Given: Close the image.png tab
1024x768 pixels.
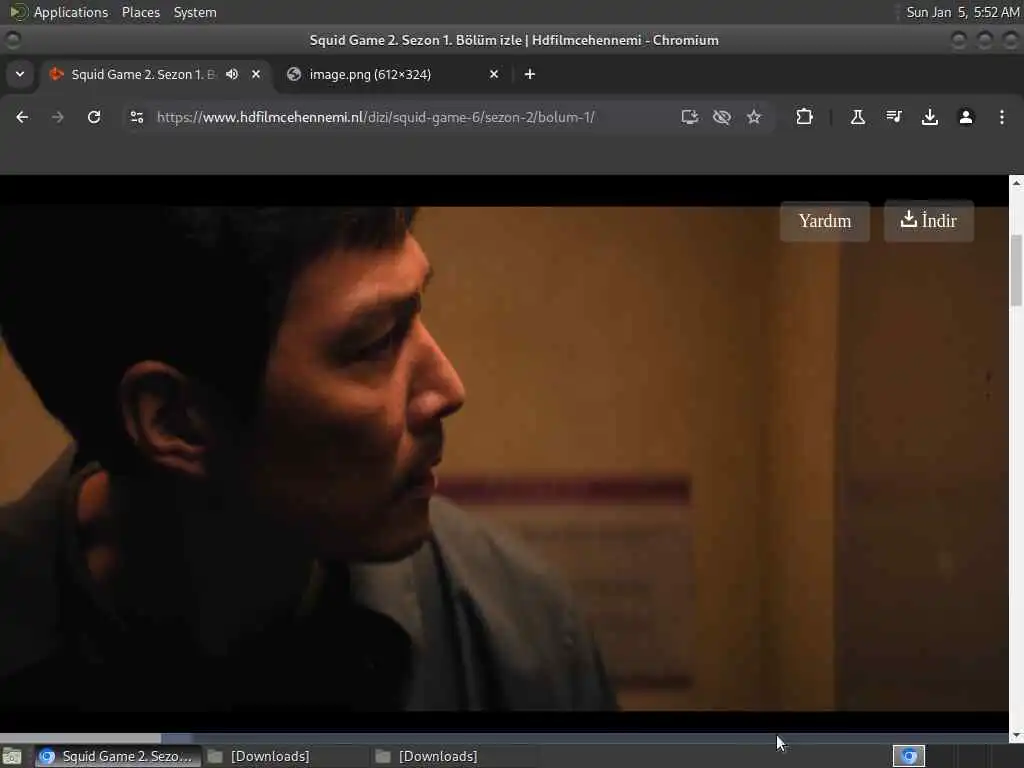Looking at the screenshot, I should click(494, 74).
